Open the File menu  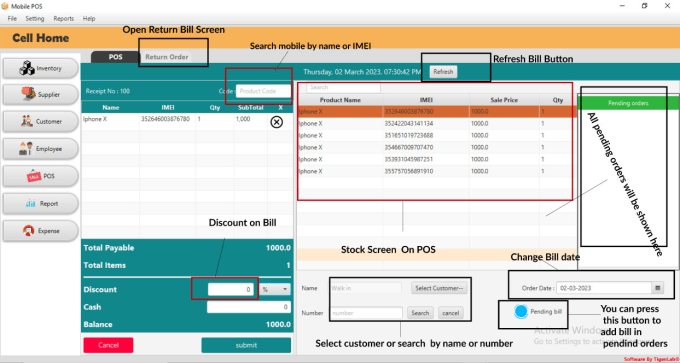click(x=12, y=19)
